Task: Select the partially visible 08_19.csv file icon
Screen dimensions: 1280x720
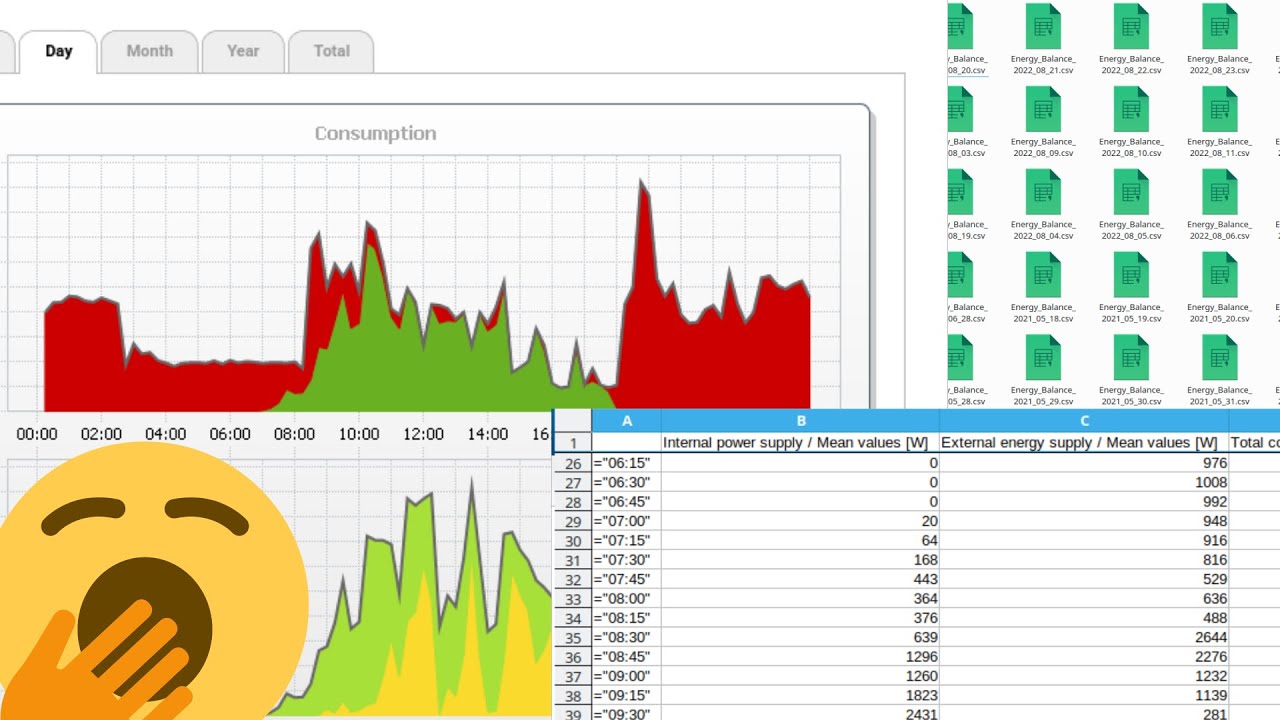Action: [960, 192]
